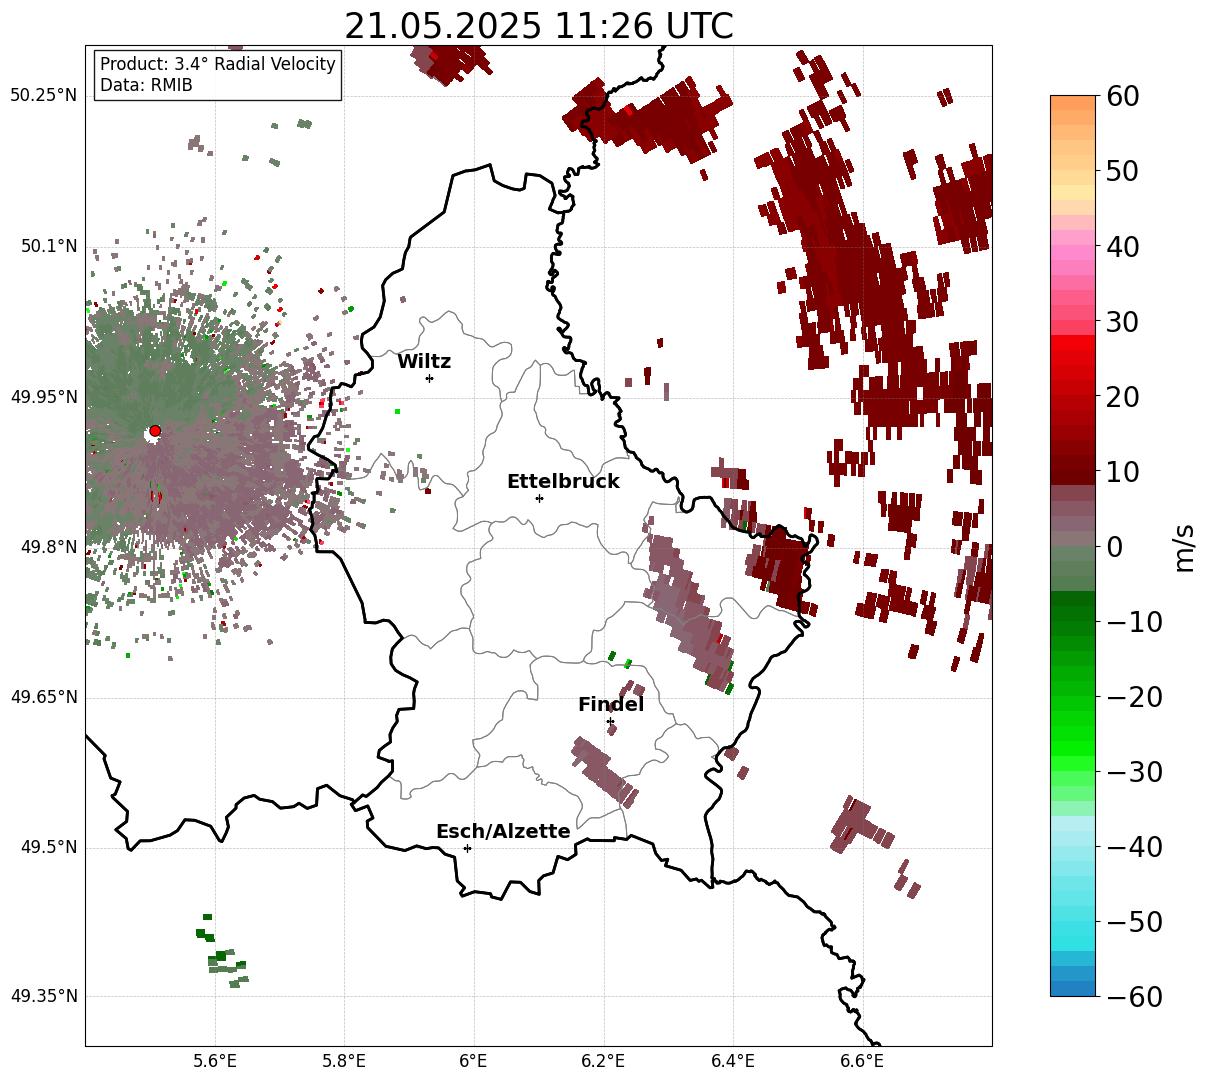Click the 'Data: RMIB' label
The width and height of the screenshot is (1207, 1081).
pos(146,86)
